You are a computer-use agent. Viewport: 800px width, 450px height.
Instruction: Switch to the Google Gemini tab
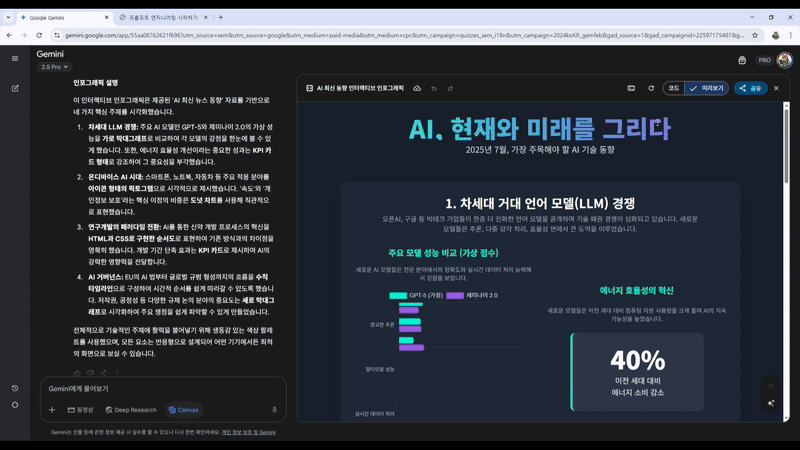[64, 17]
